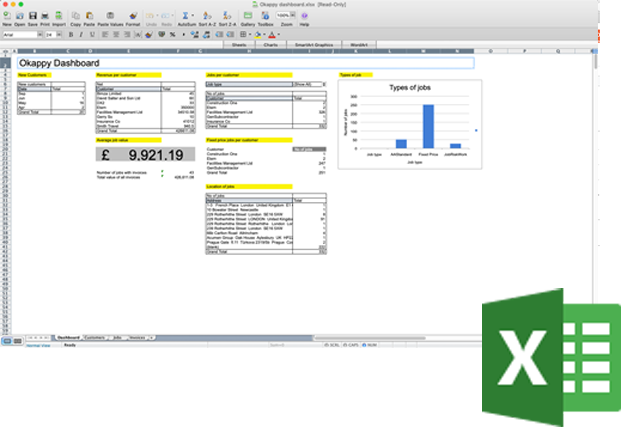Switch to the SmartArt Graphics tab
The height and width of the screenshot is (427, 621).
click(314, 45)
